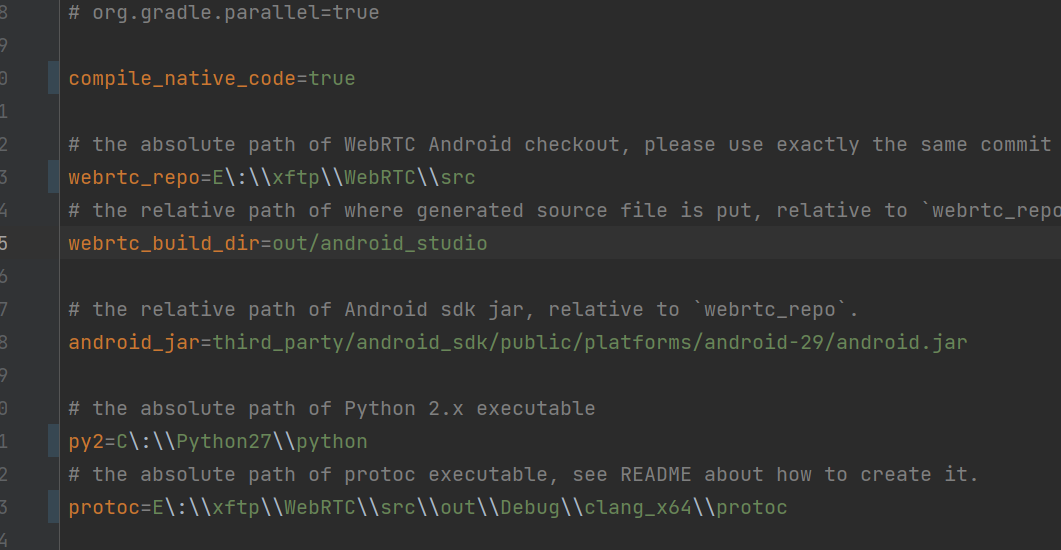Viewport: 1061px width, 550px height.
Task: Click the change marker beside protoc line
Action: pyautogui.click(x=53, y=507)
